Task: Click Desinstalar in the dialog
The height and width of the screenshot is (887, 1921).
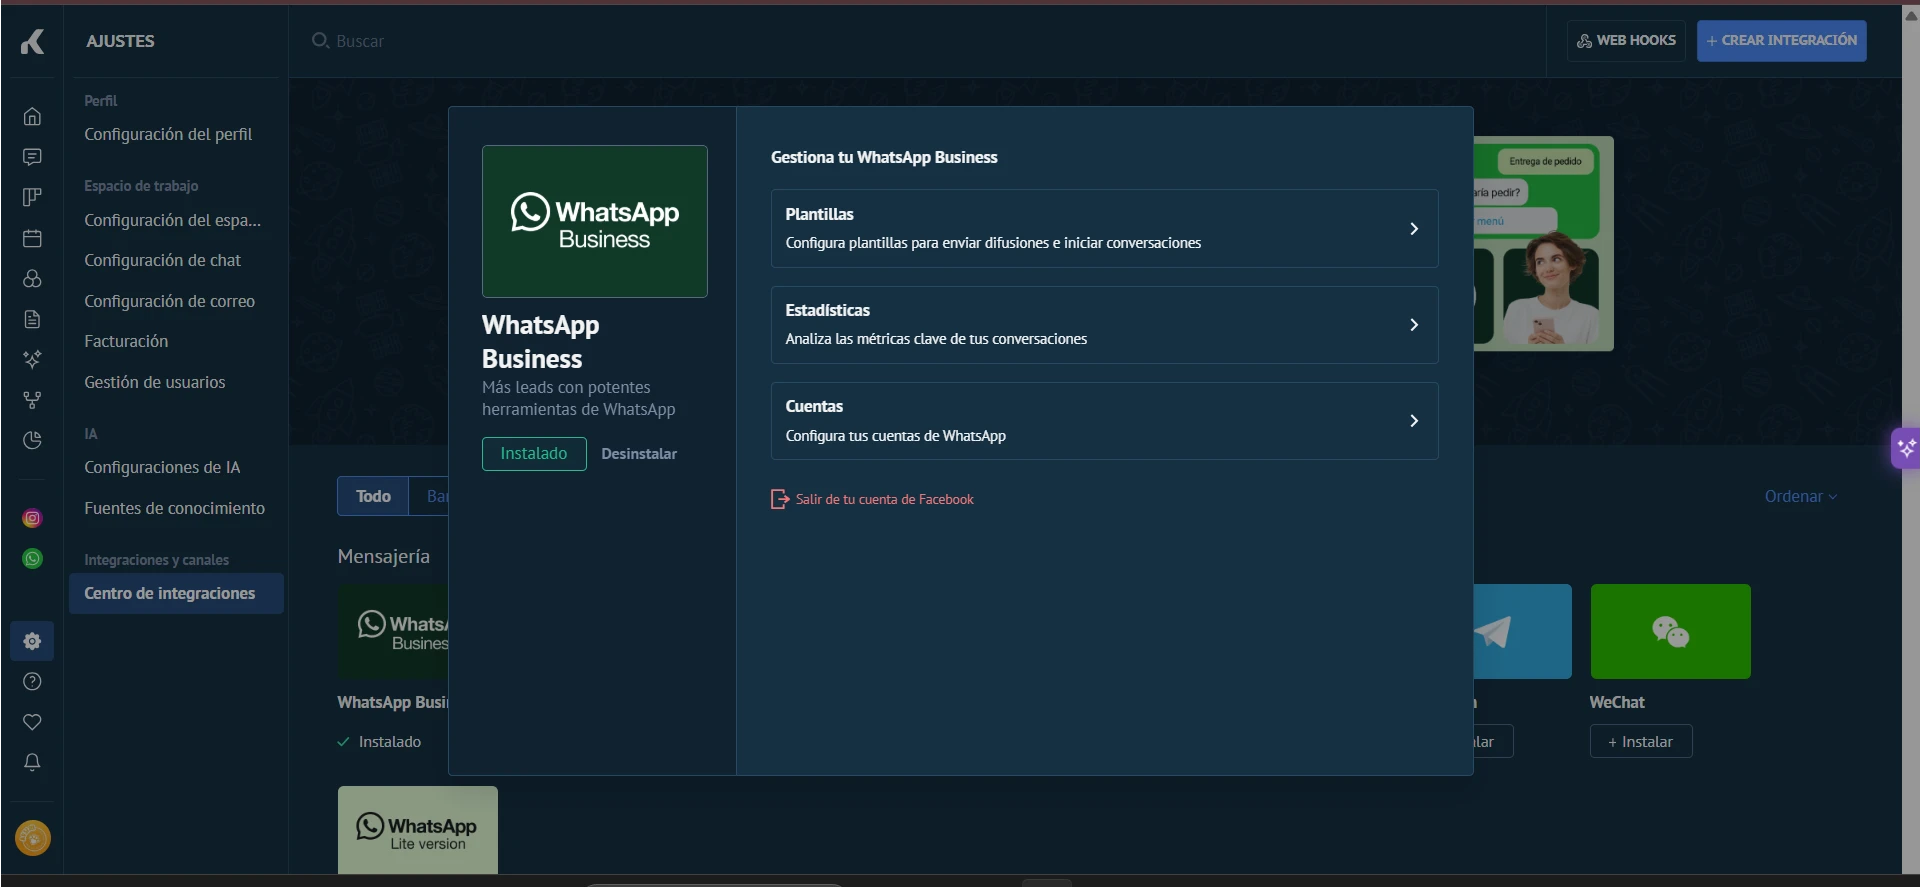Action: 639,454
